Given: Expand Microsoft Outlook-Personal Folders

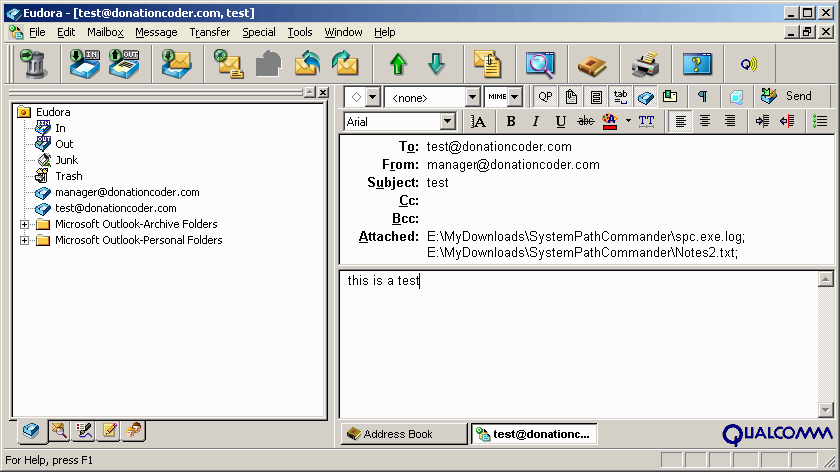Looking at the screenshot, I should (x=24, y=240).
